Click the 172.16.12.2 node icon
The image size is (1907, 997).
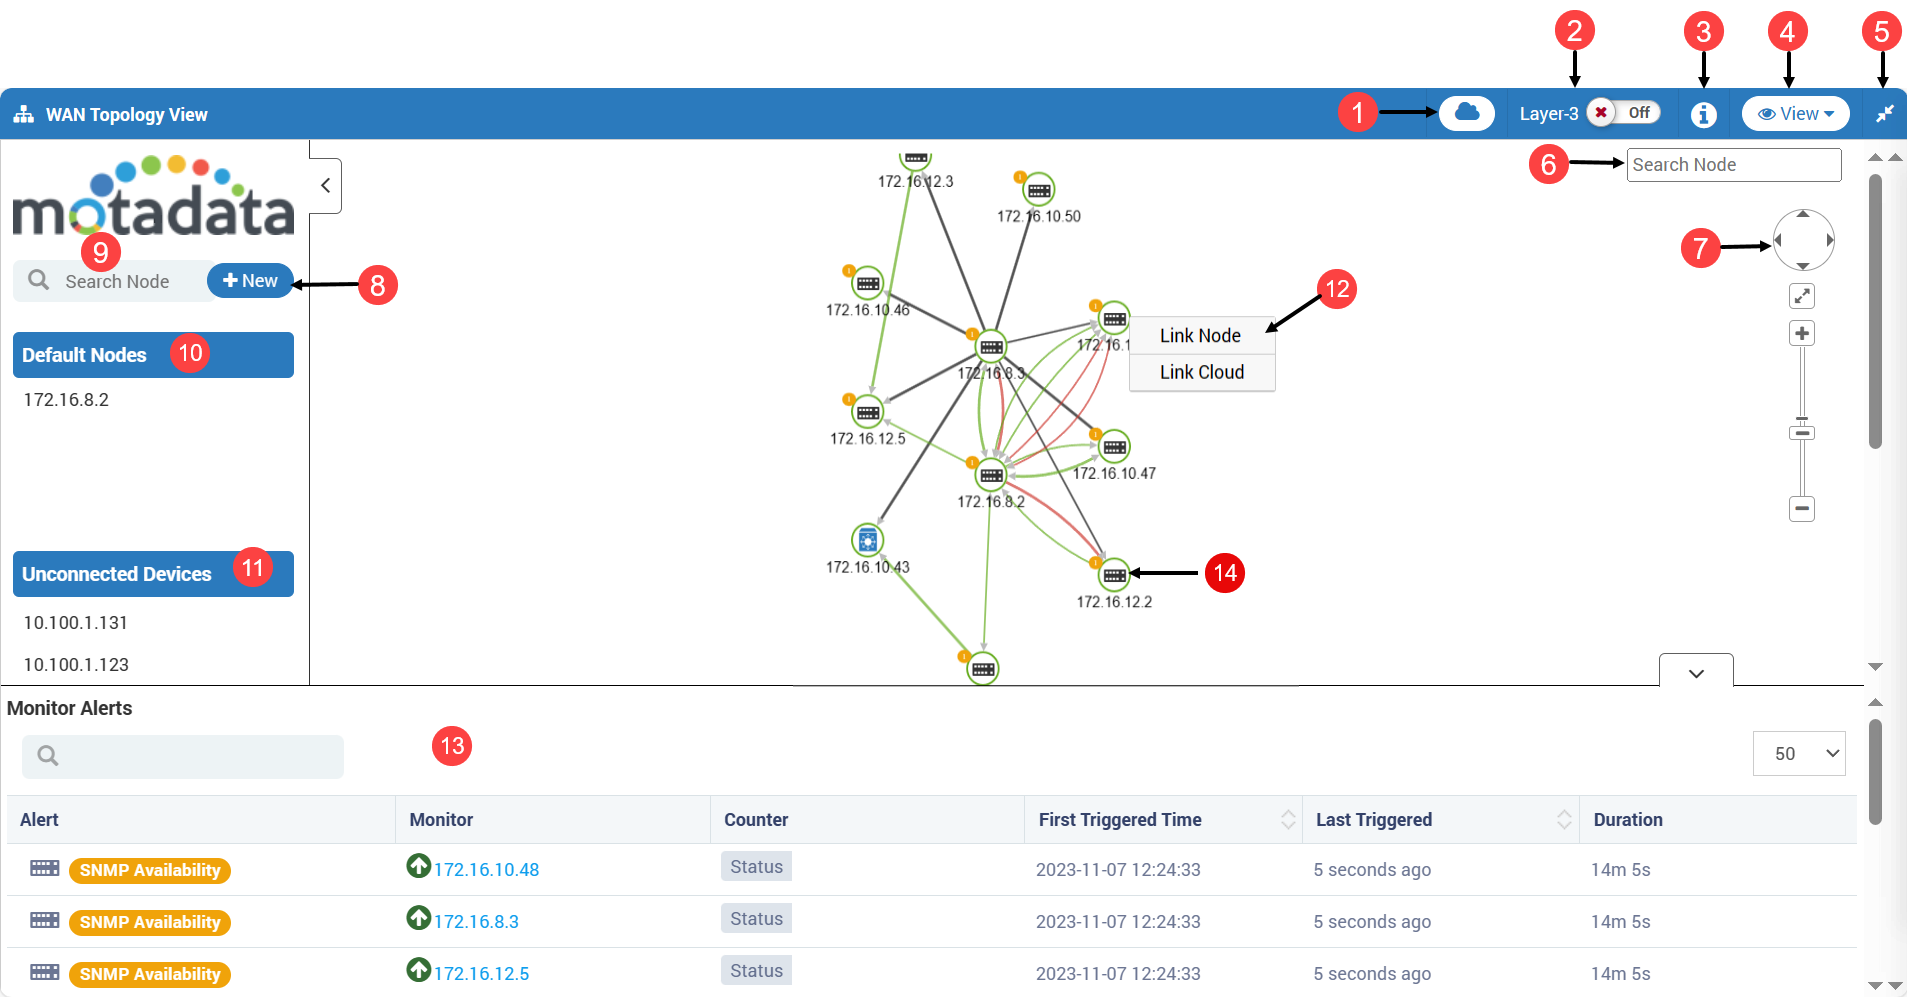click(1114, 574)
